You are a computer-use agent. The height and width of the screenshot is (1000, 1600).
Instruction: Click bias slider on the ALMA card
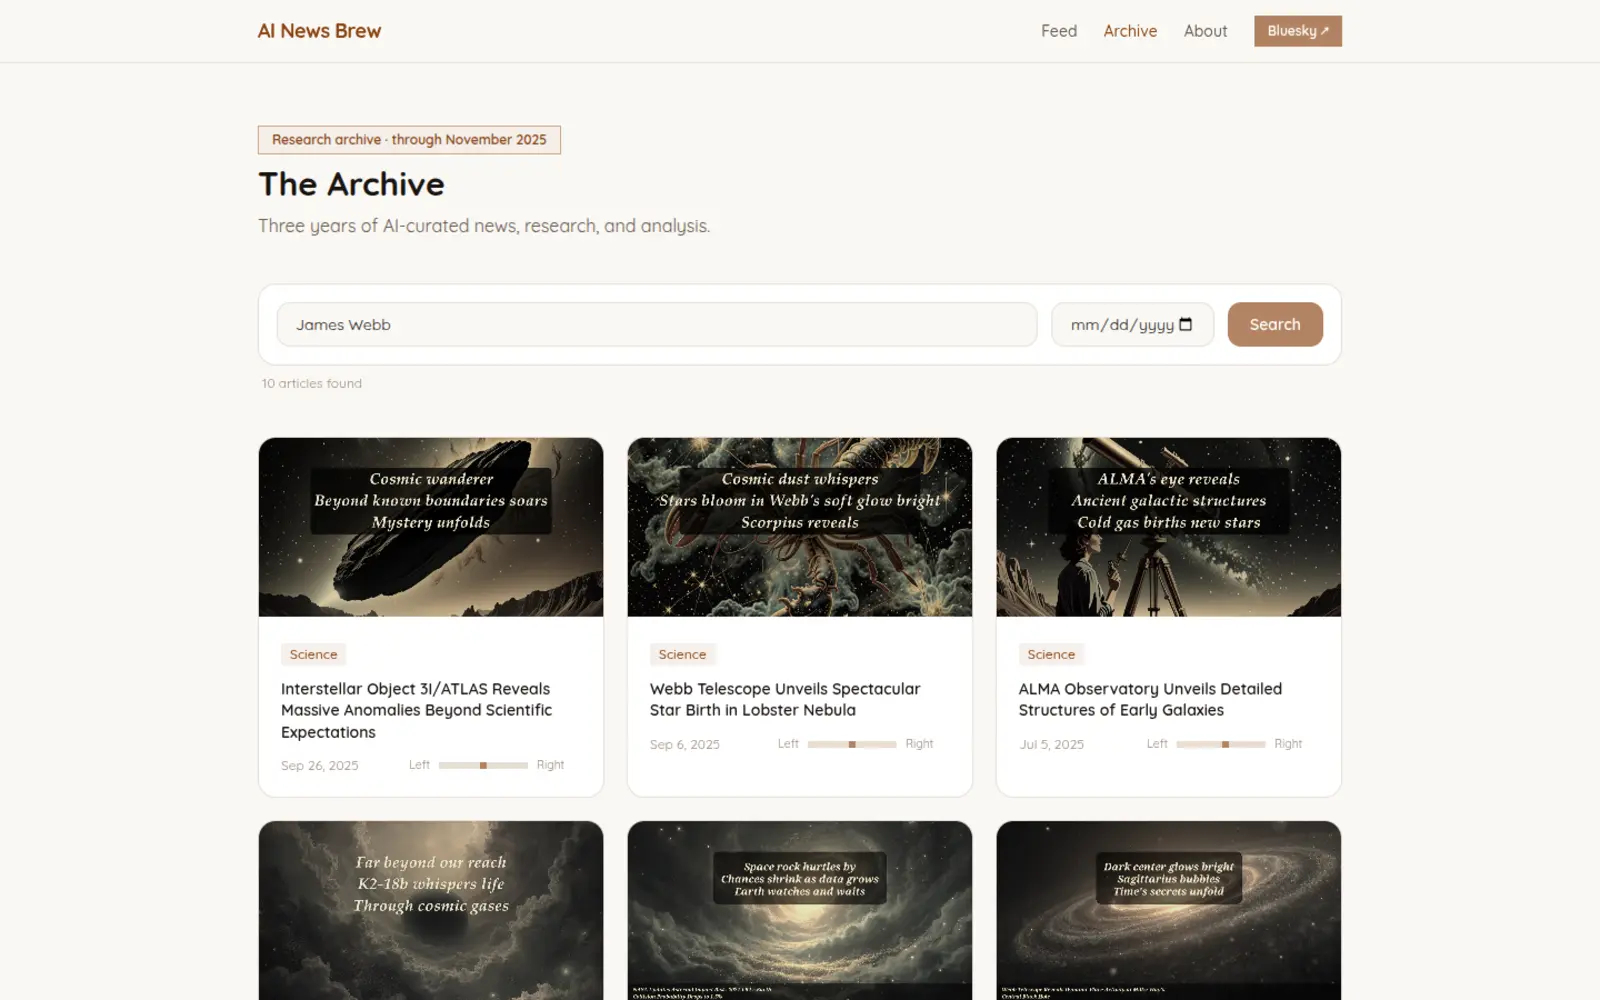(x=1221, y=744)
